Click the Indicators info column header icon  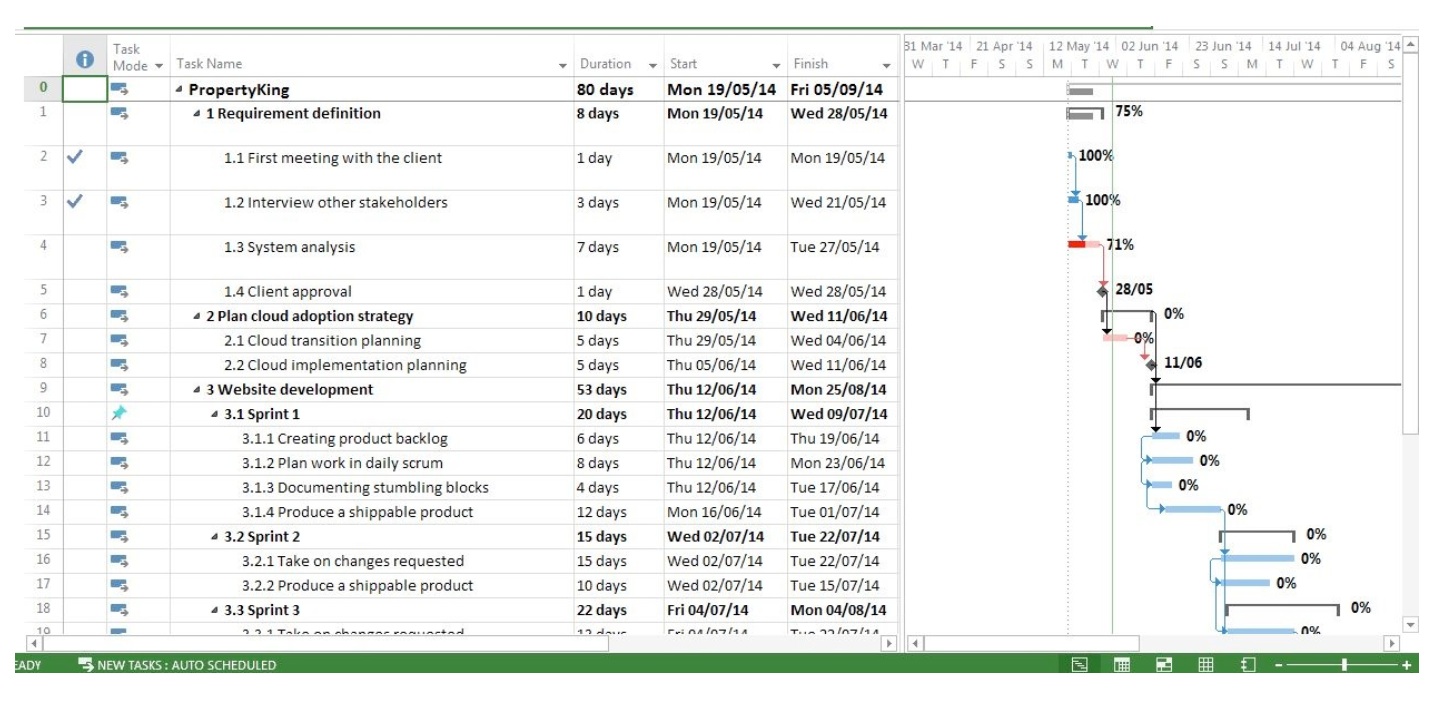85,60
